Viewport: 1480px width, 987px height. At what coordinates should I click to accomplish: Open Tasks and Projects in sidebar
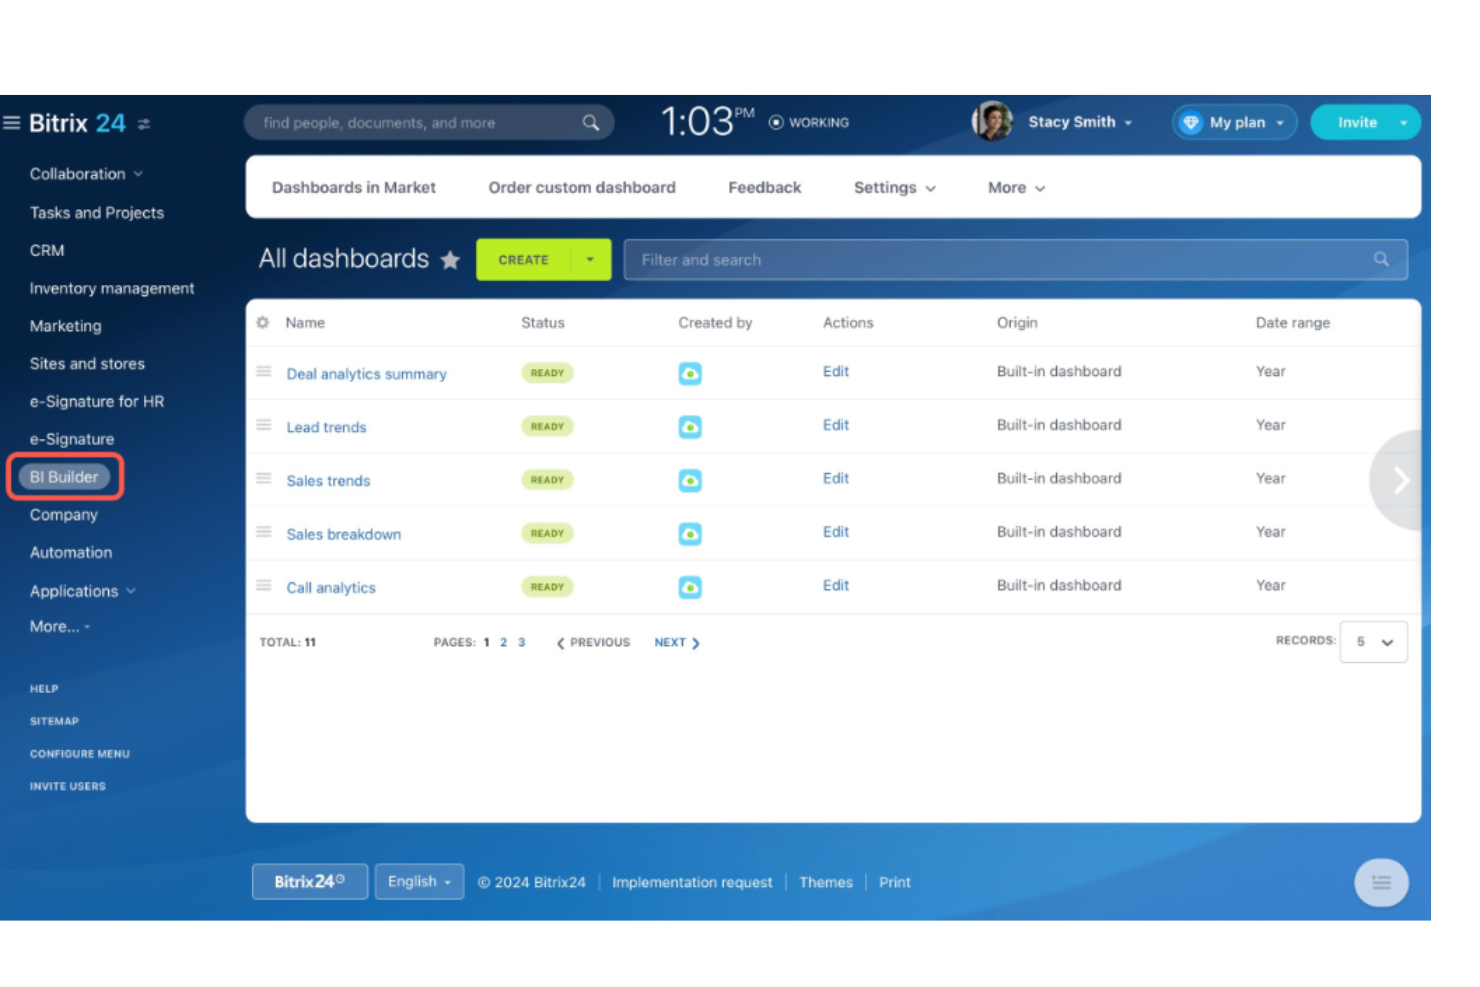tap(97, 213)
